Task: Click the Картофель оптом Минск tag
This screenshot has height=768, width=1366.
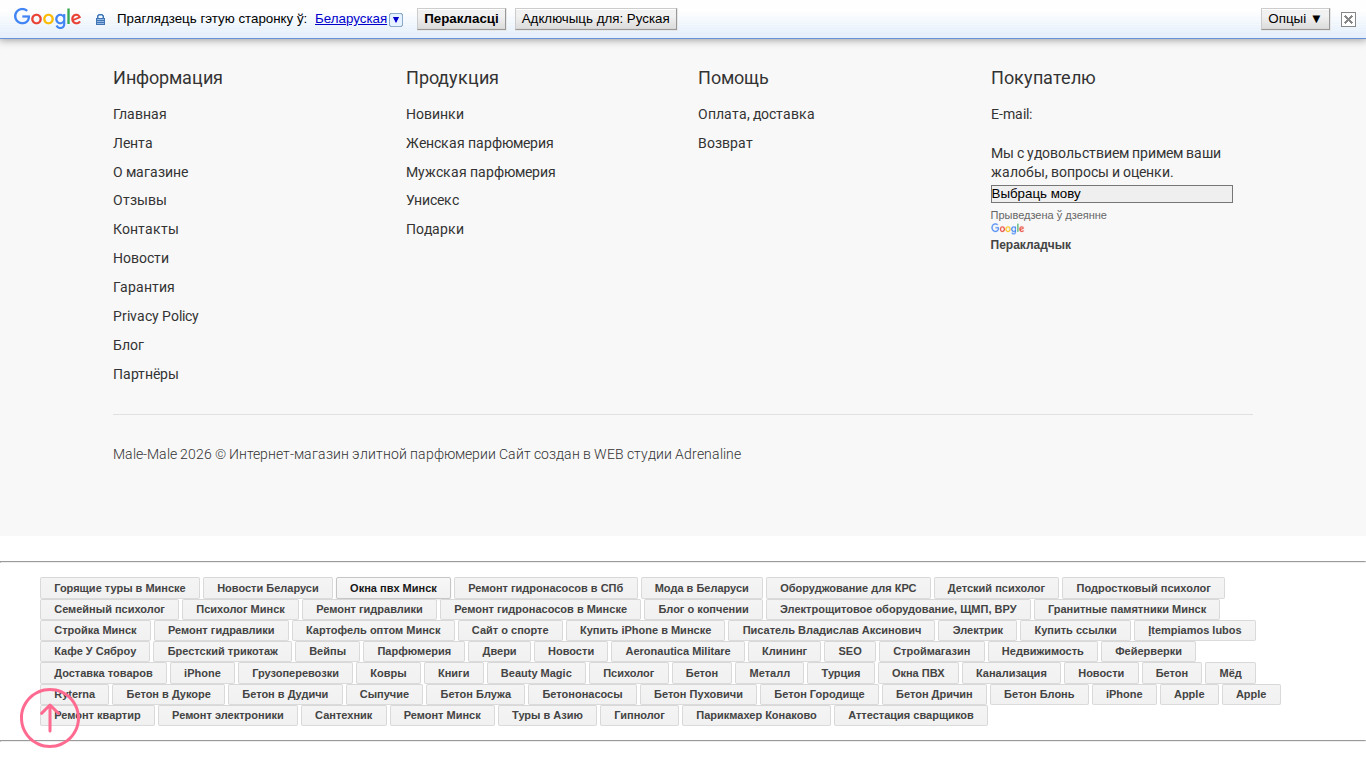Action: click(x=373, y=630)
